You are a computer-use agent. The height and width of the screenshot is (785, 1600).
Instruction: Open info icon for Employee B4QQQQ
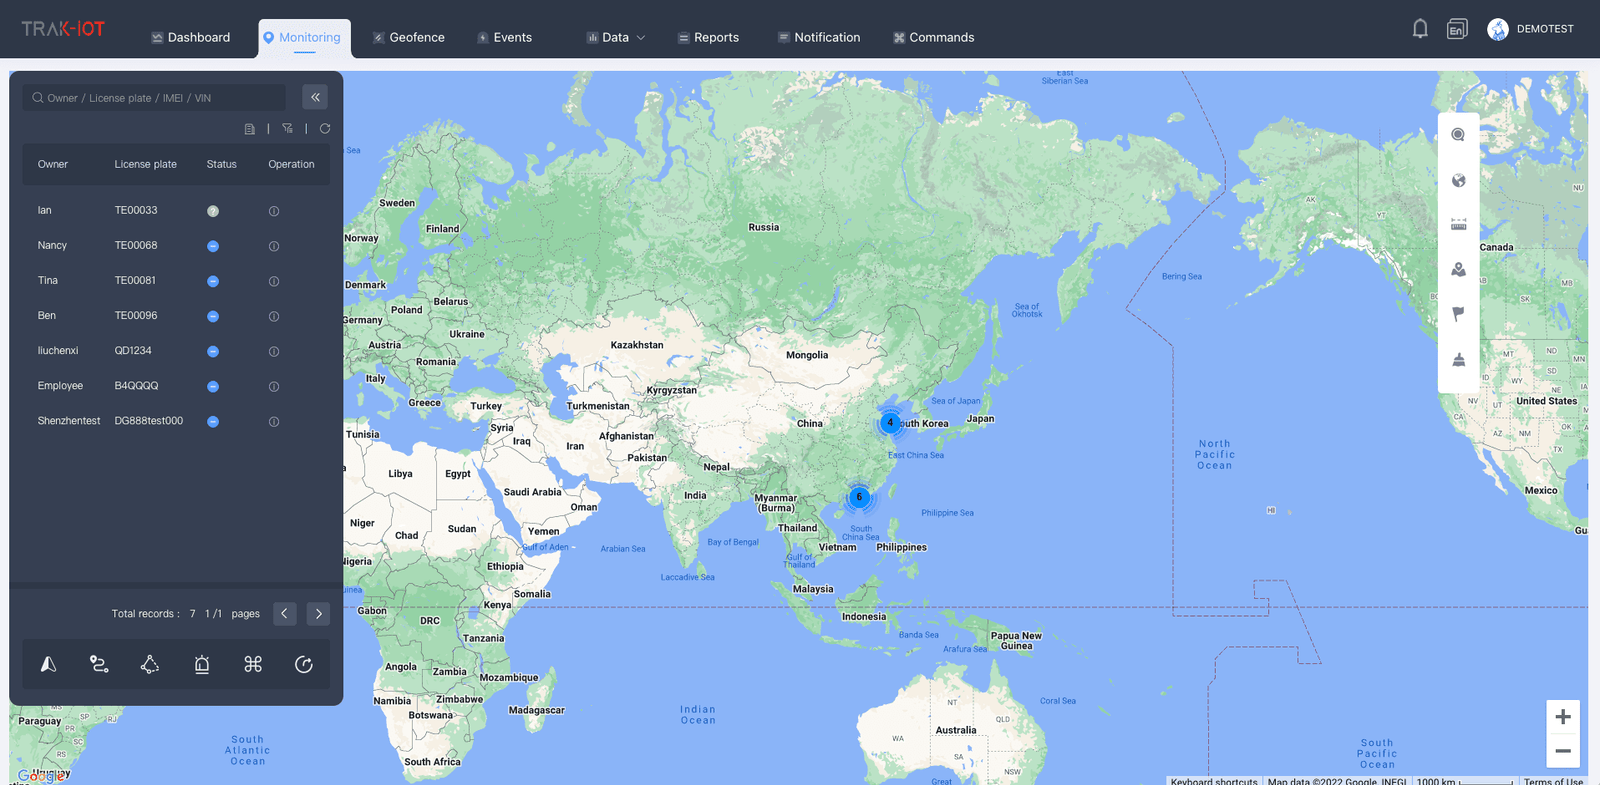274,386
